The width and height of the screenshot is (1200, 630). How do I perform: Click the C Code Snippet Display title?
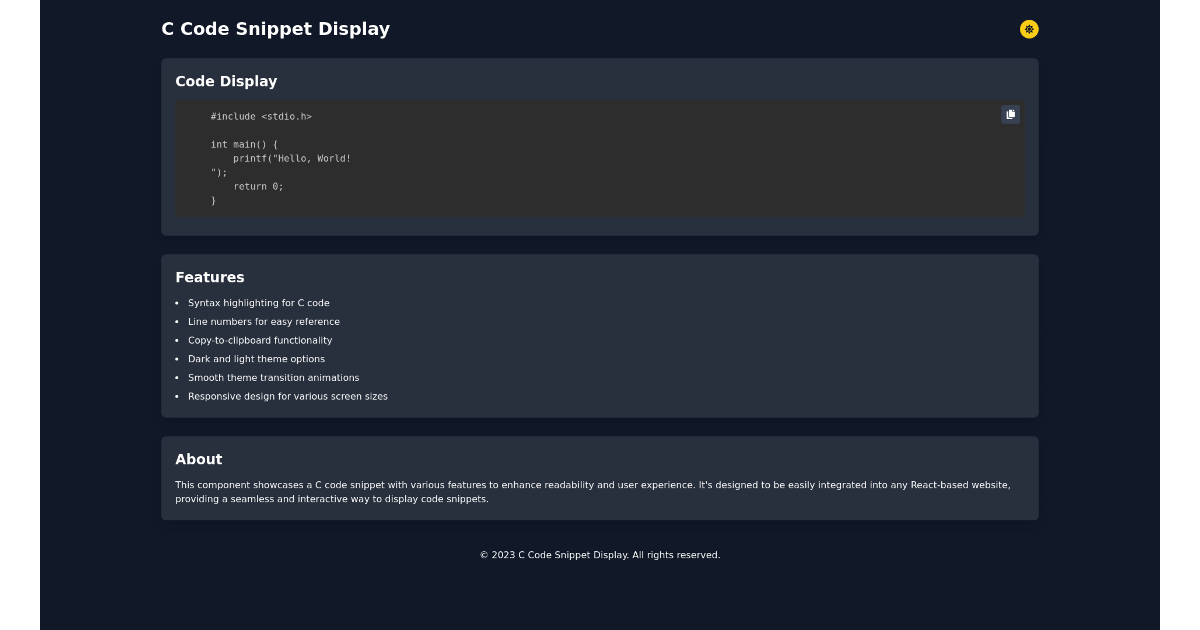click(x=276, y=29)
